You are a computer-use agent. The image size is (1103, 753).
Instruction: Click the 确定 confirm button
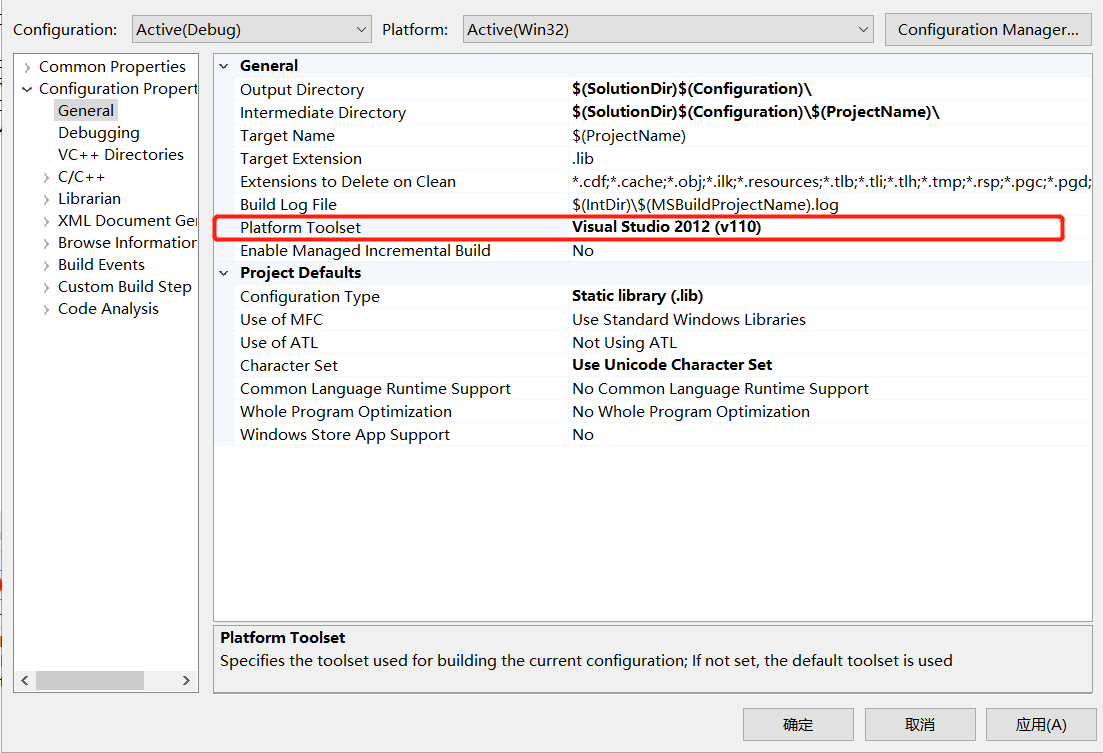click(798, 724)
